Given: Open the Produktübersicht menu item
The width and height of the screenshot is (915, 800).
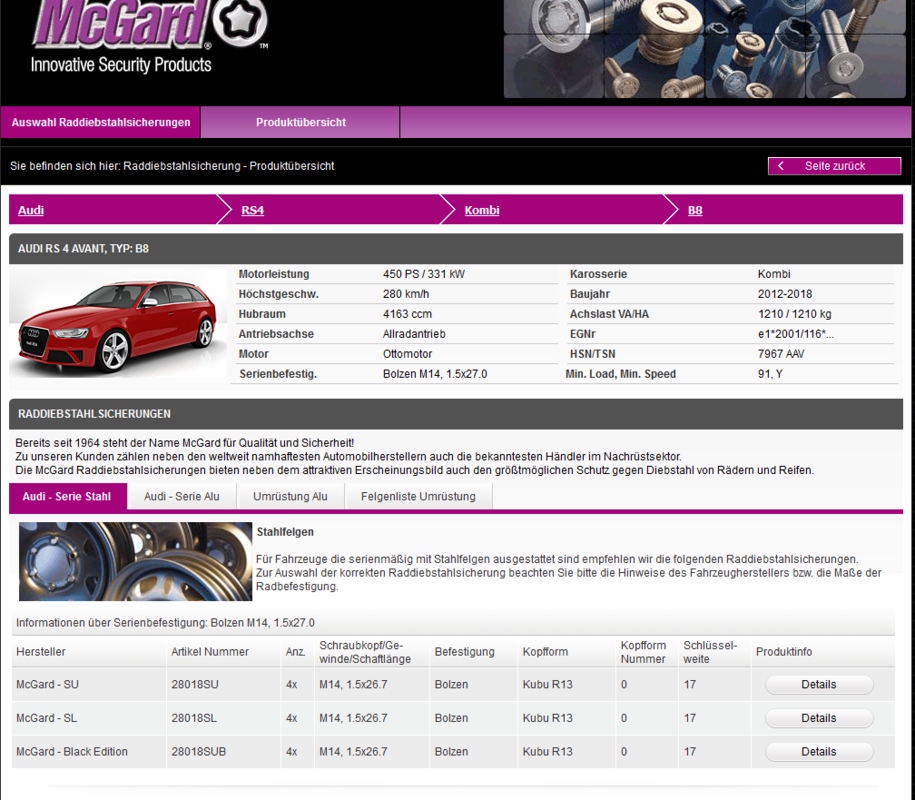Looking at the screenshot, I should point(300,122).
